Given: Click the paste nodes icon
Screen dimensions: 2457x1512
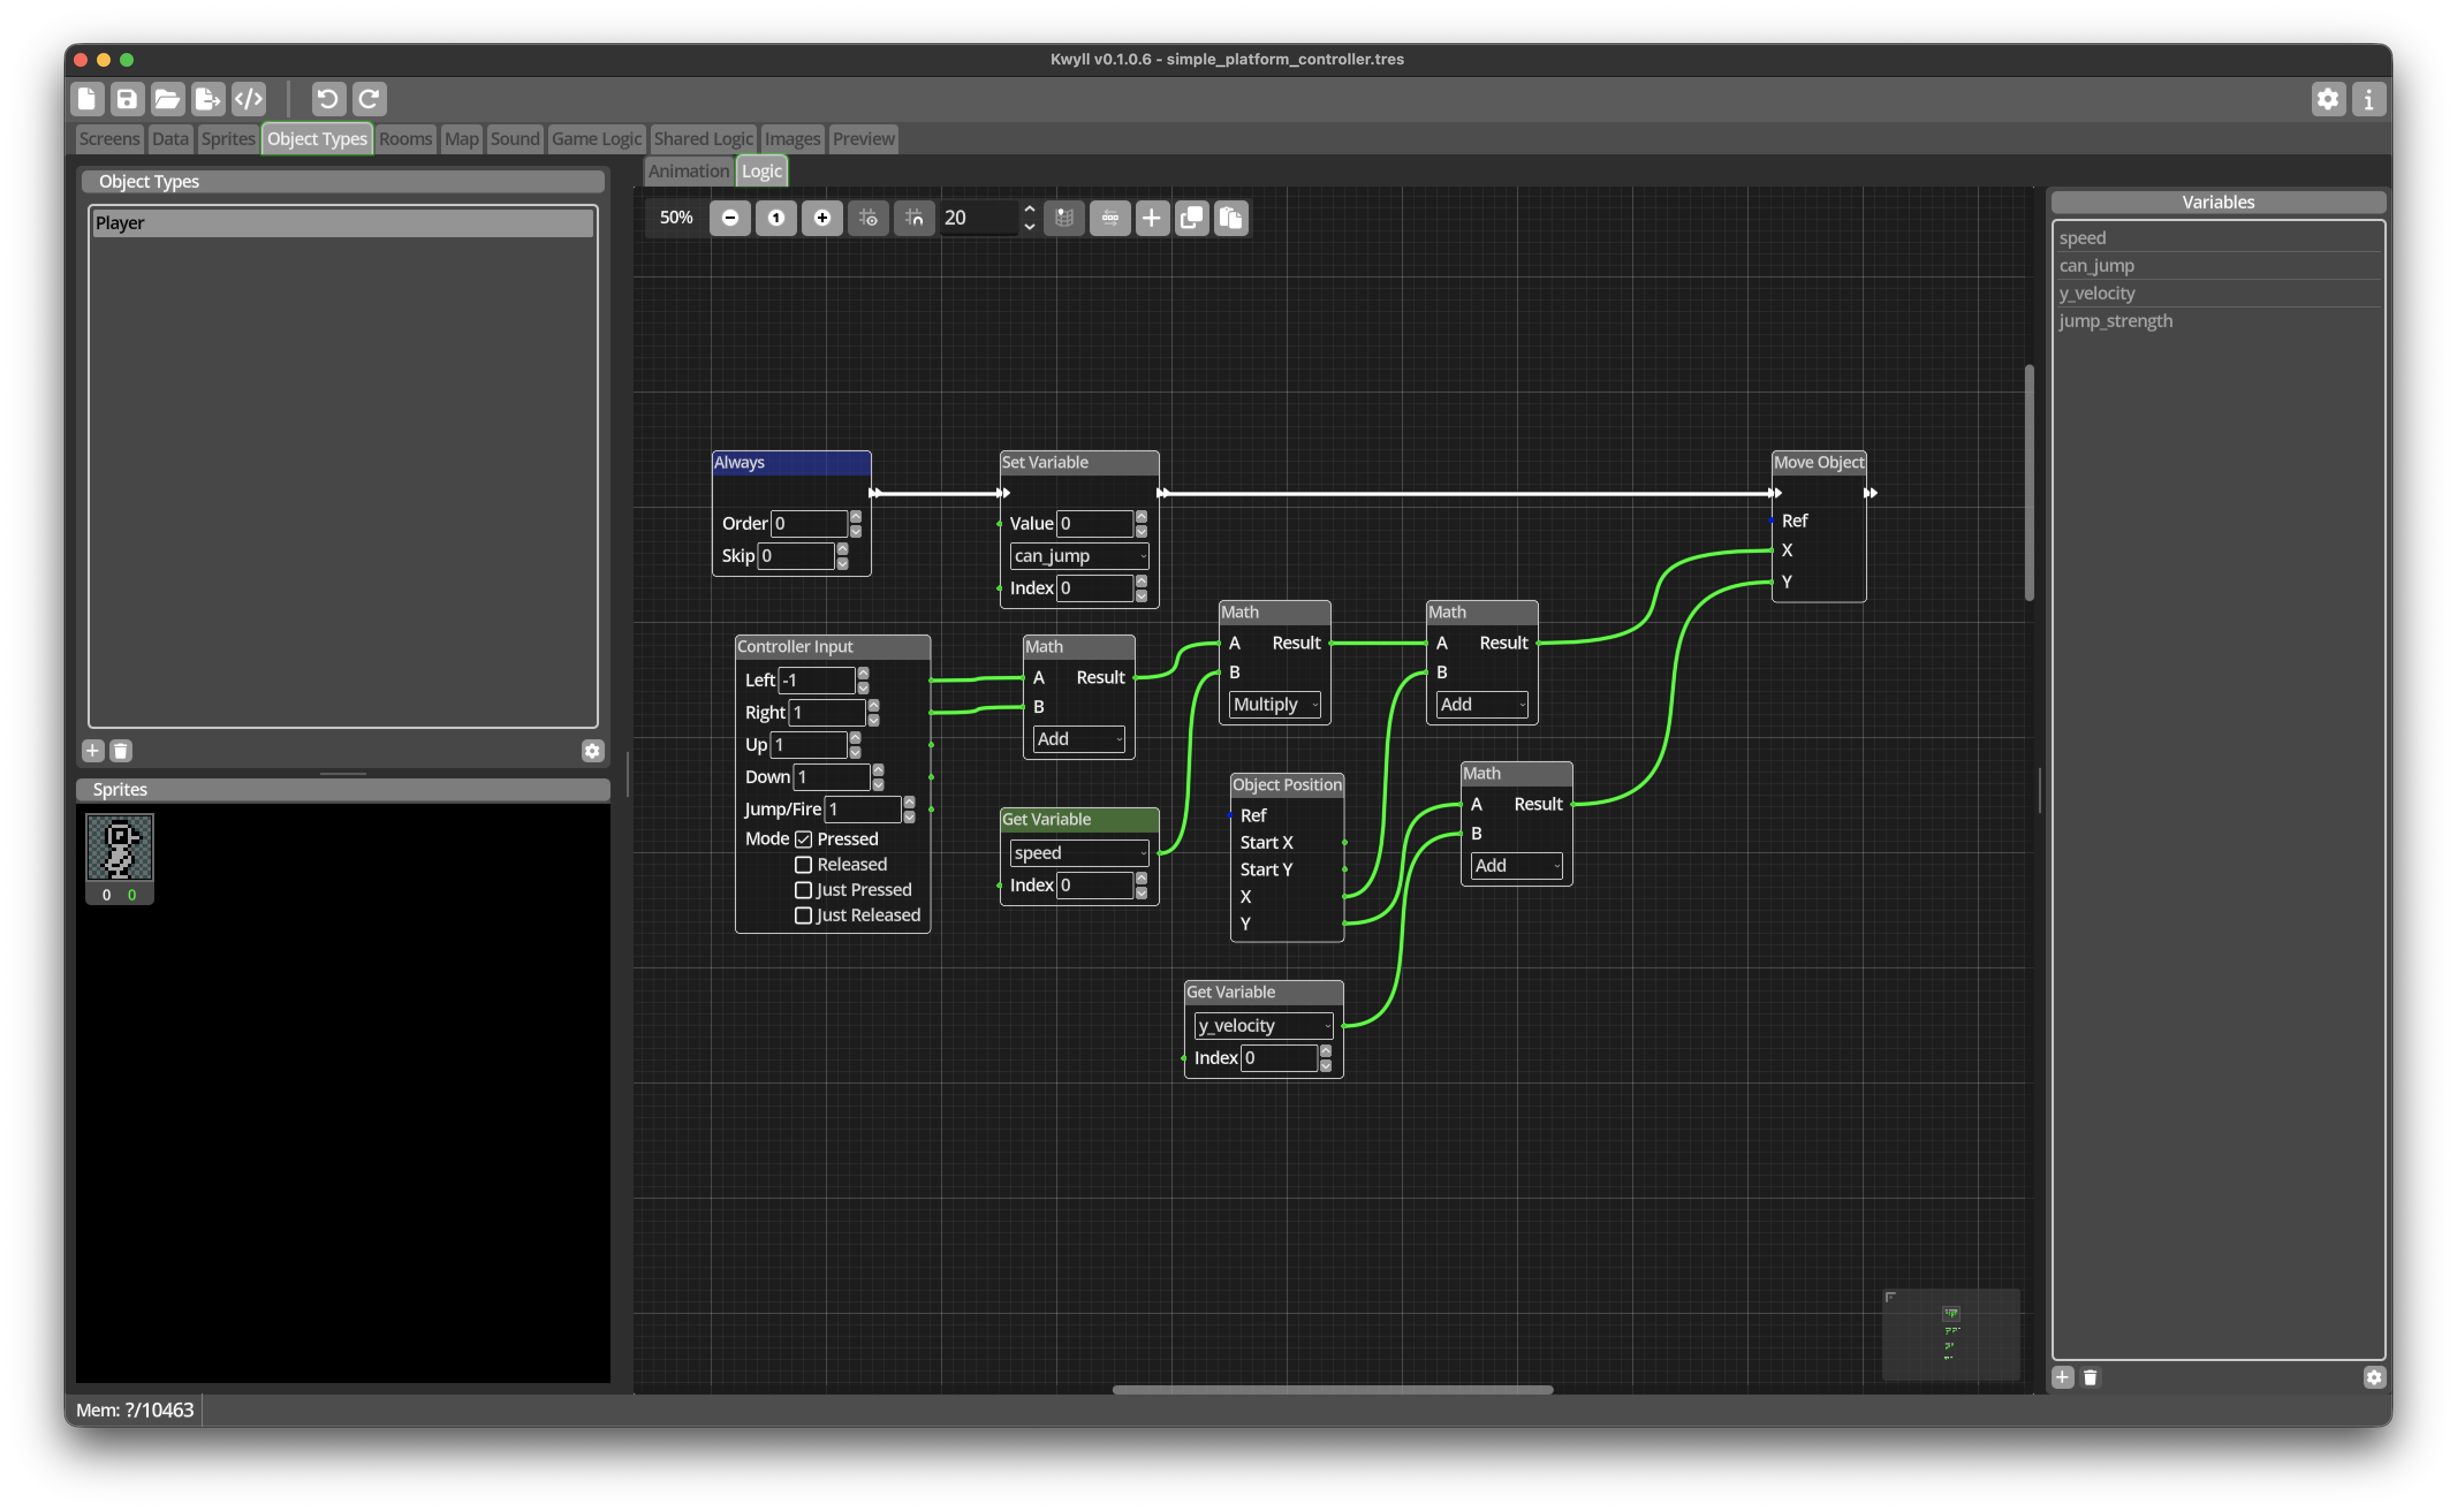Looking at the screenshot, I should click(x=1231, y=218).
